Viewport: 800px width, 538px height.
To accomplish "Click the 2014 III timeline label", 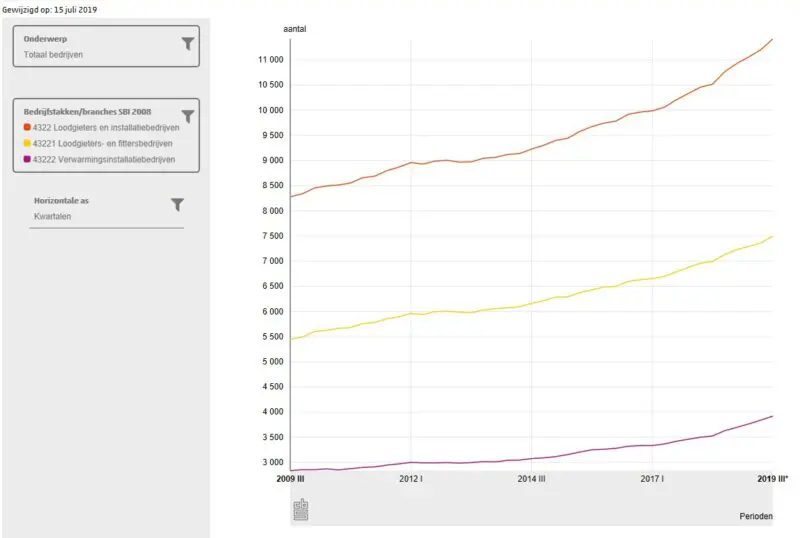I will (x=532, y=479).
